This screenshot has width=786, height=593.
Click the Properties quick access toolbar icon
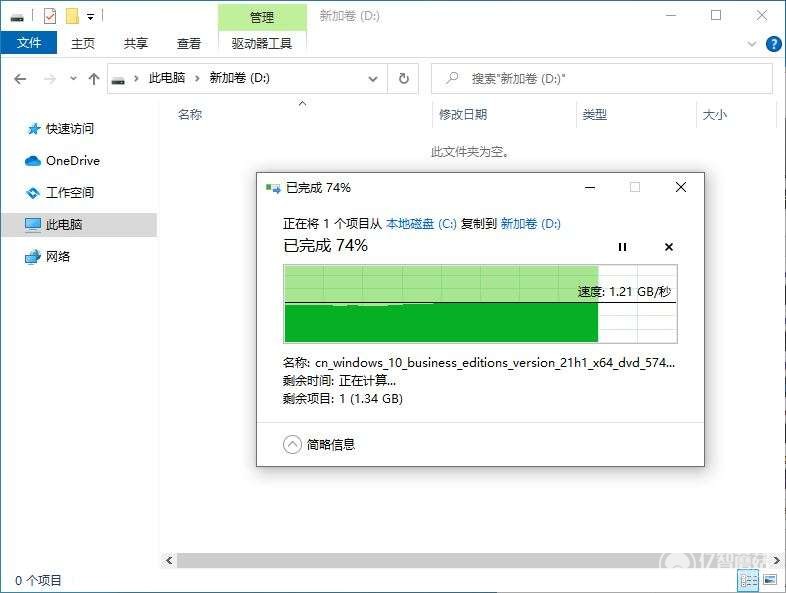pos(50,17)
